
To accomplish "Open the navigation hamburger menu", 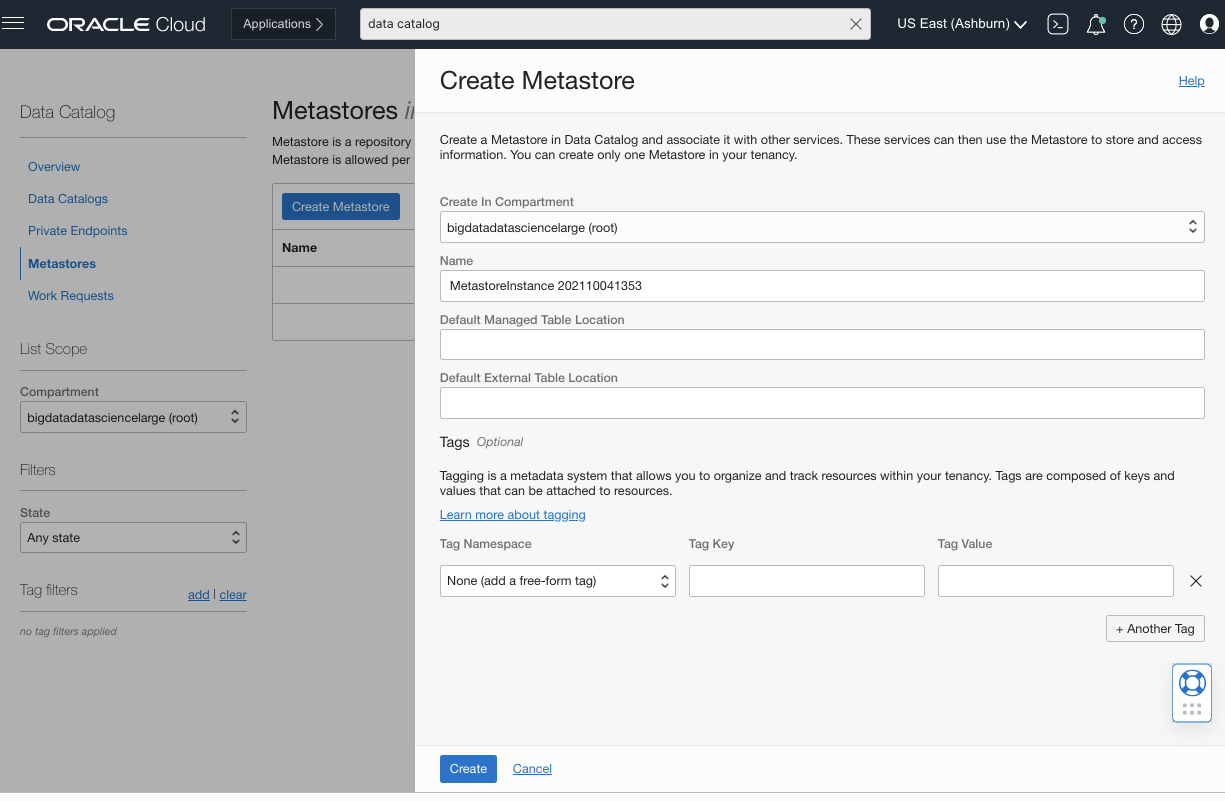I will (13, 23).
